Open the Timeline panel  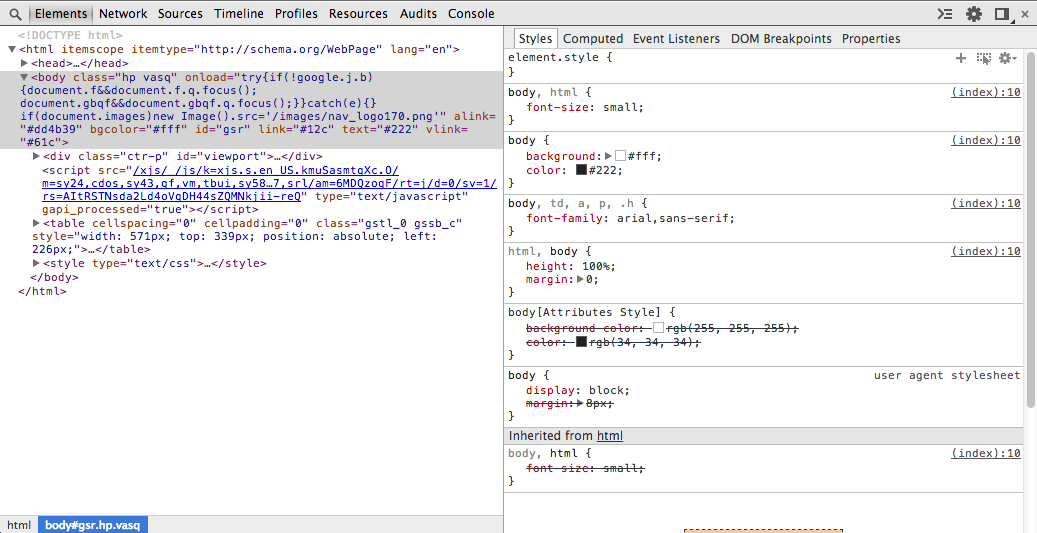coord(239,13)
